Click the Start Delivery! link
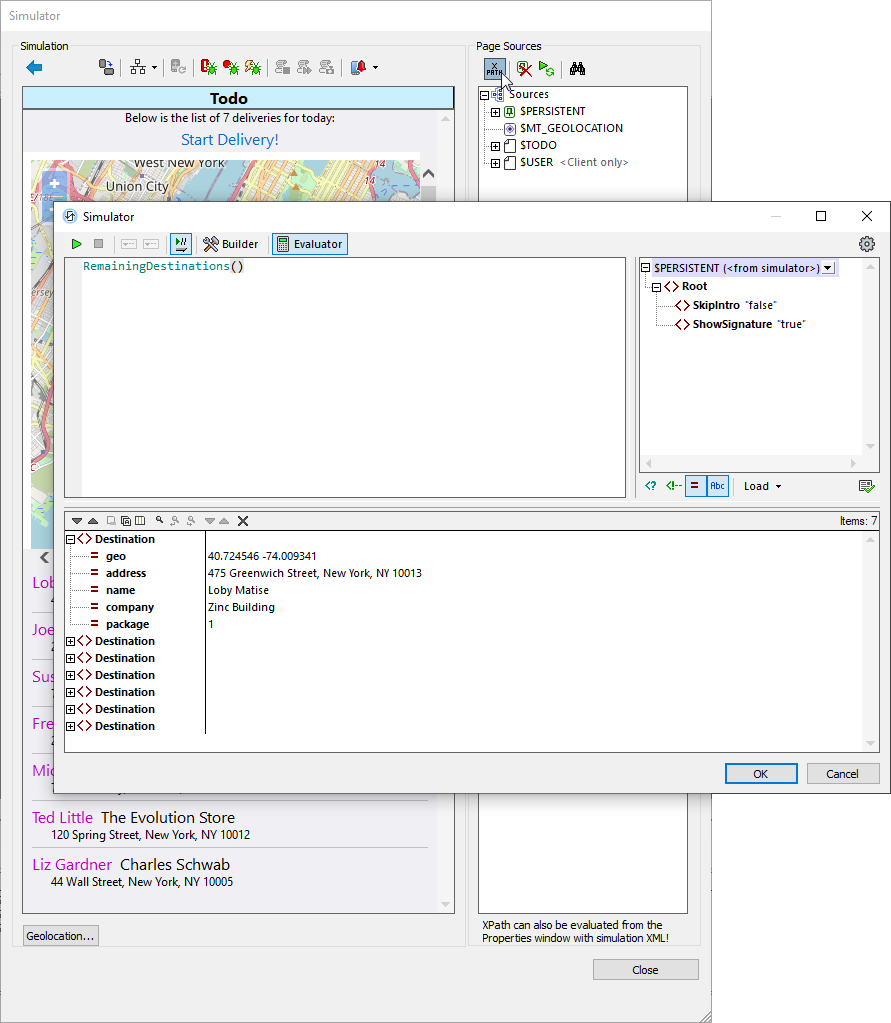The image size is (891, 1023). pyautogui.click(x=229, y=139)
